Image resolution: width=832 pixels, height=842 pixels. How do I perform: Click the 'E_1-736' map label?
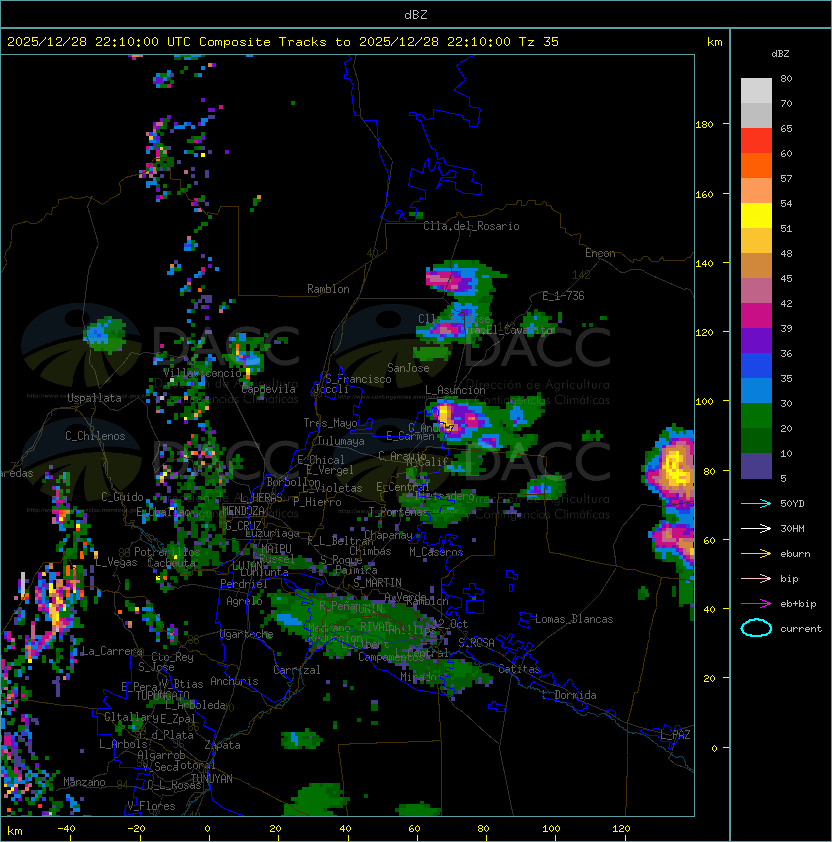[563, 296]
